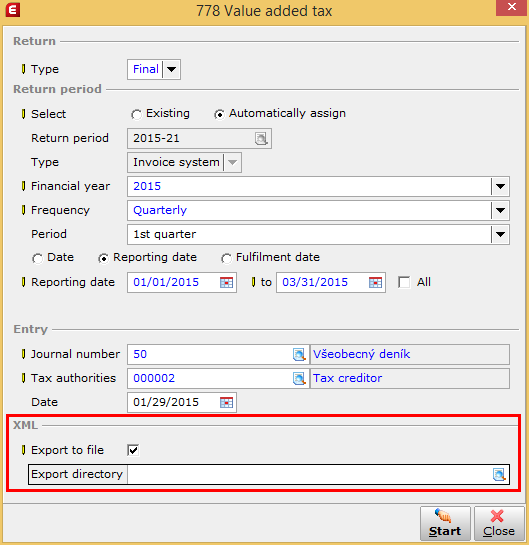This screenshot has width=529, height=545.
Task: Open calendar picker for Entry Date
Action: pos(227,402)
